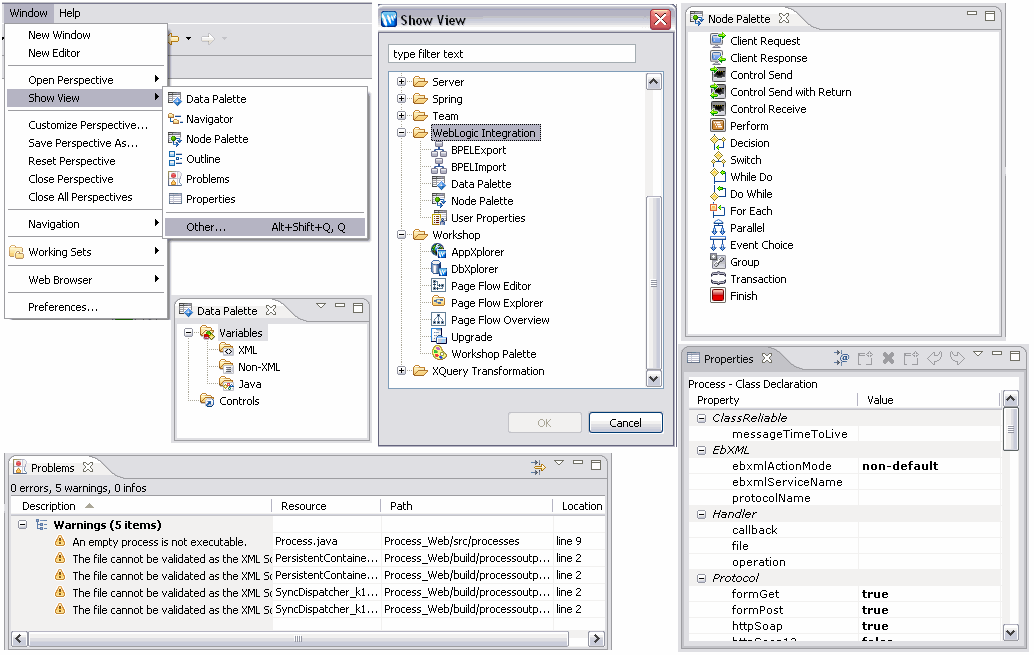Select the Decision node icon
Viewport: 1034px width, 655px height.
click(717, 142)
